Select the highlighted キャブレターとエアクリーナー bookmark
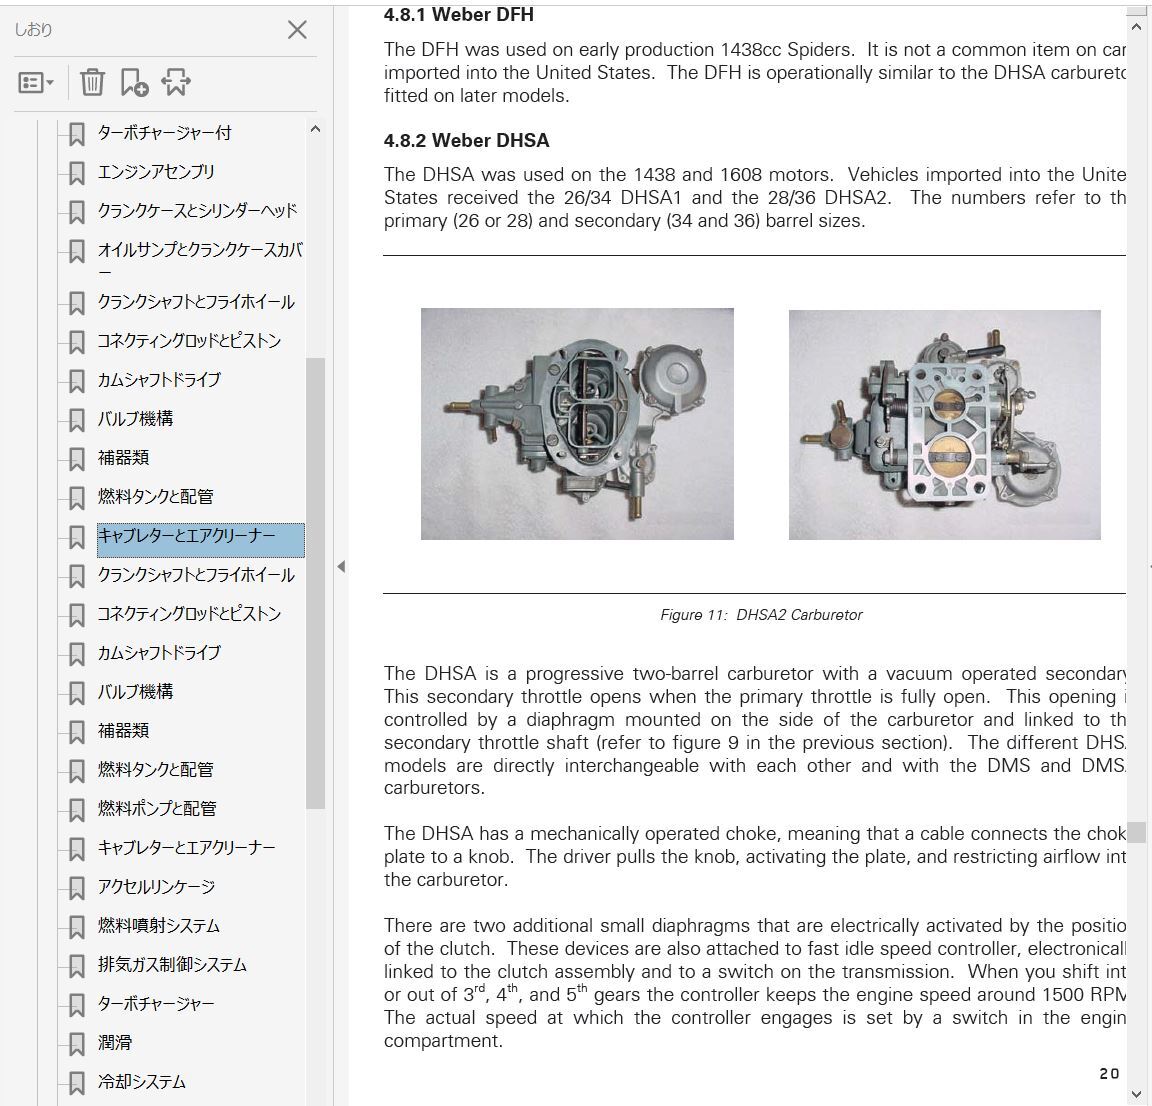 pyautogui.click(x=201, y=539)
